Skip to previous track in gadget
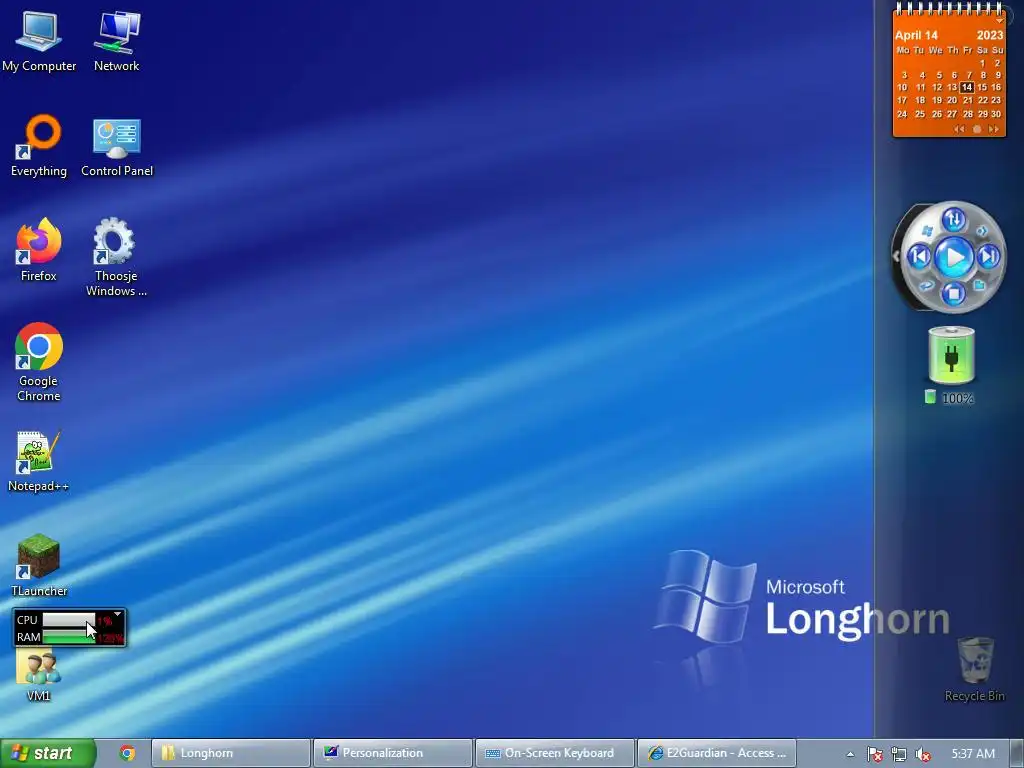Image resolution: width=1024 pixels, height=768 pixels. [x=919, y=257]
